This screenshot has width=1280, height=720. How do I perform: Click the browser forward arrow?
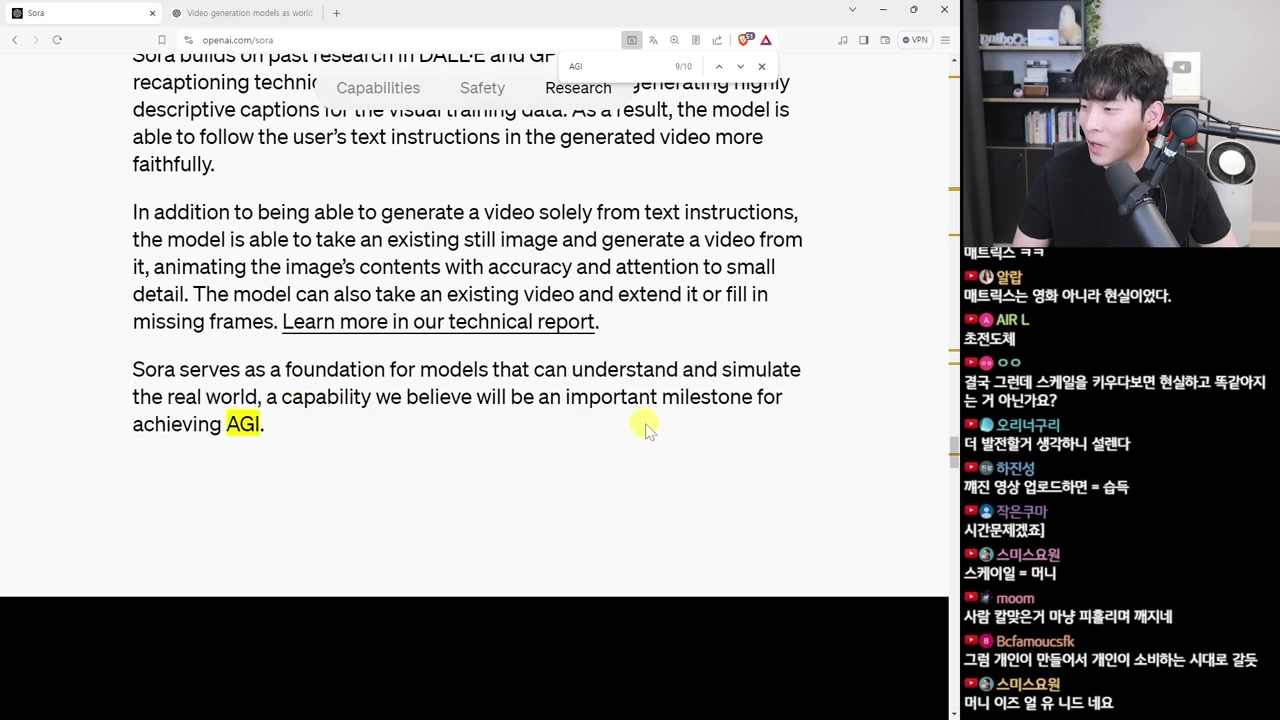pyautogui.click(x=35, y=40)
